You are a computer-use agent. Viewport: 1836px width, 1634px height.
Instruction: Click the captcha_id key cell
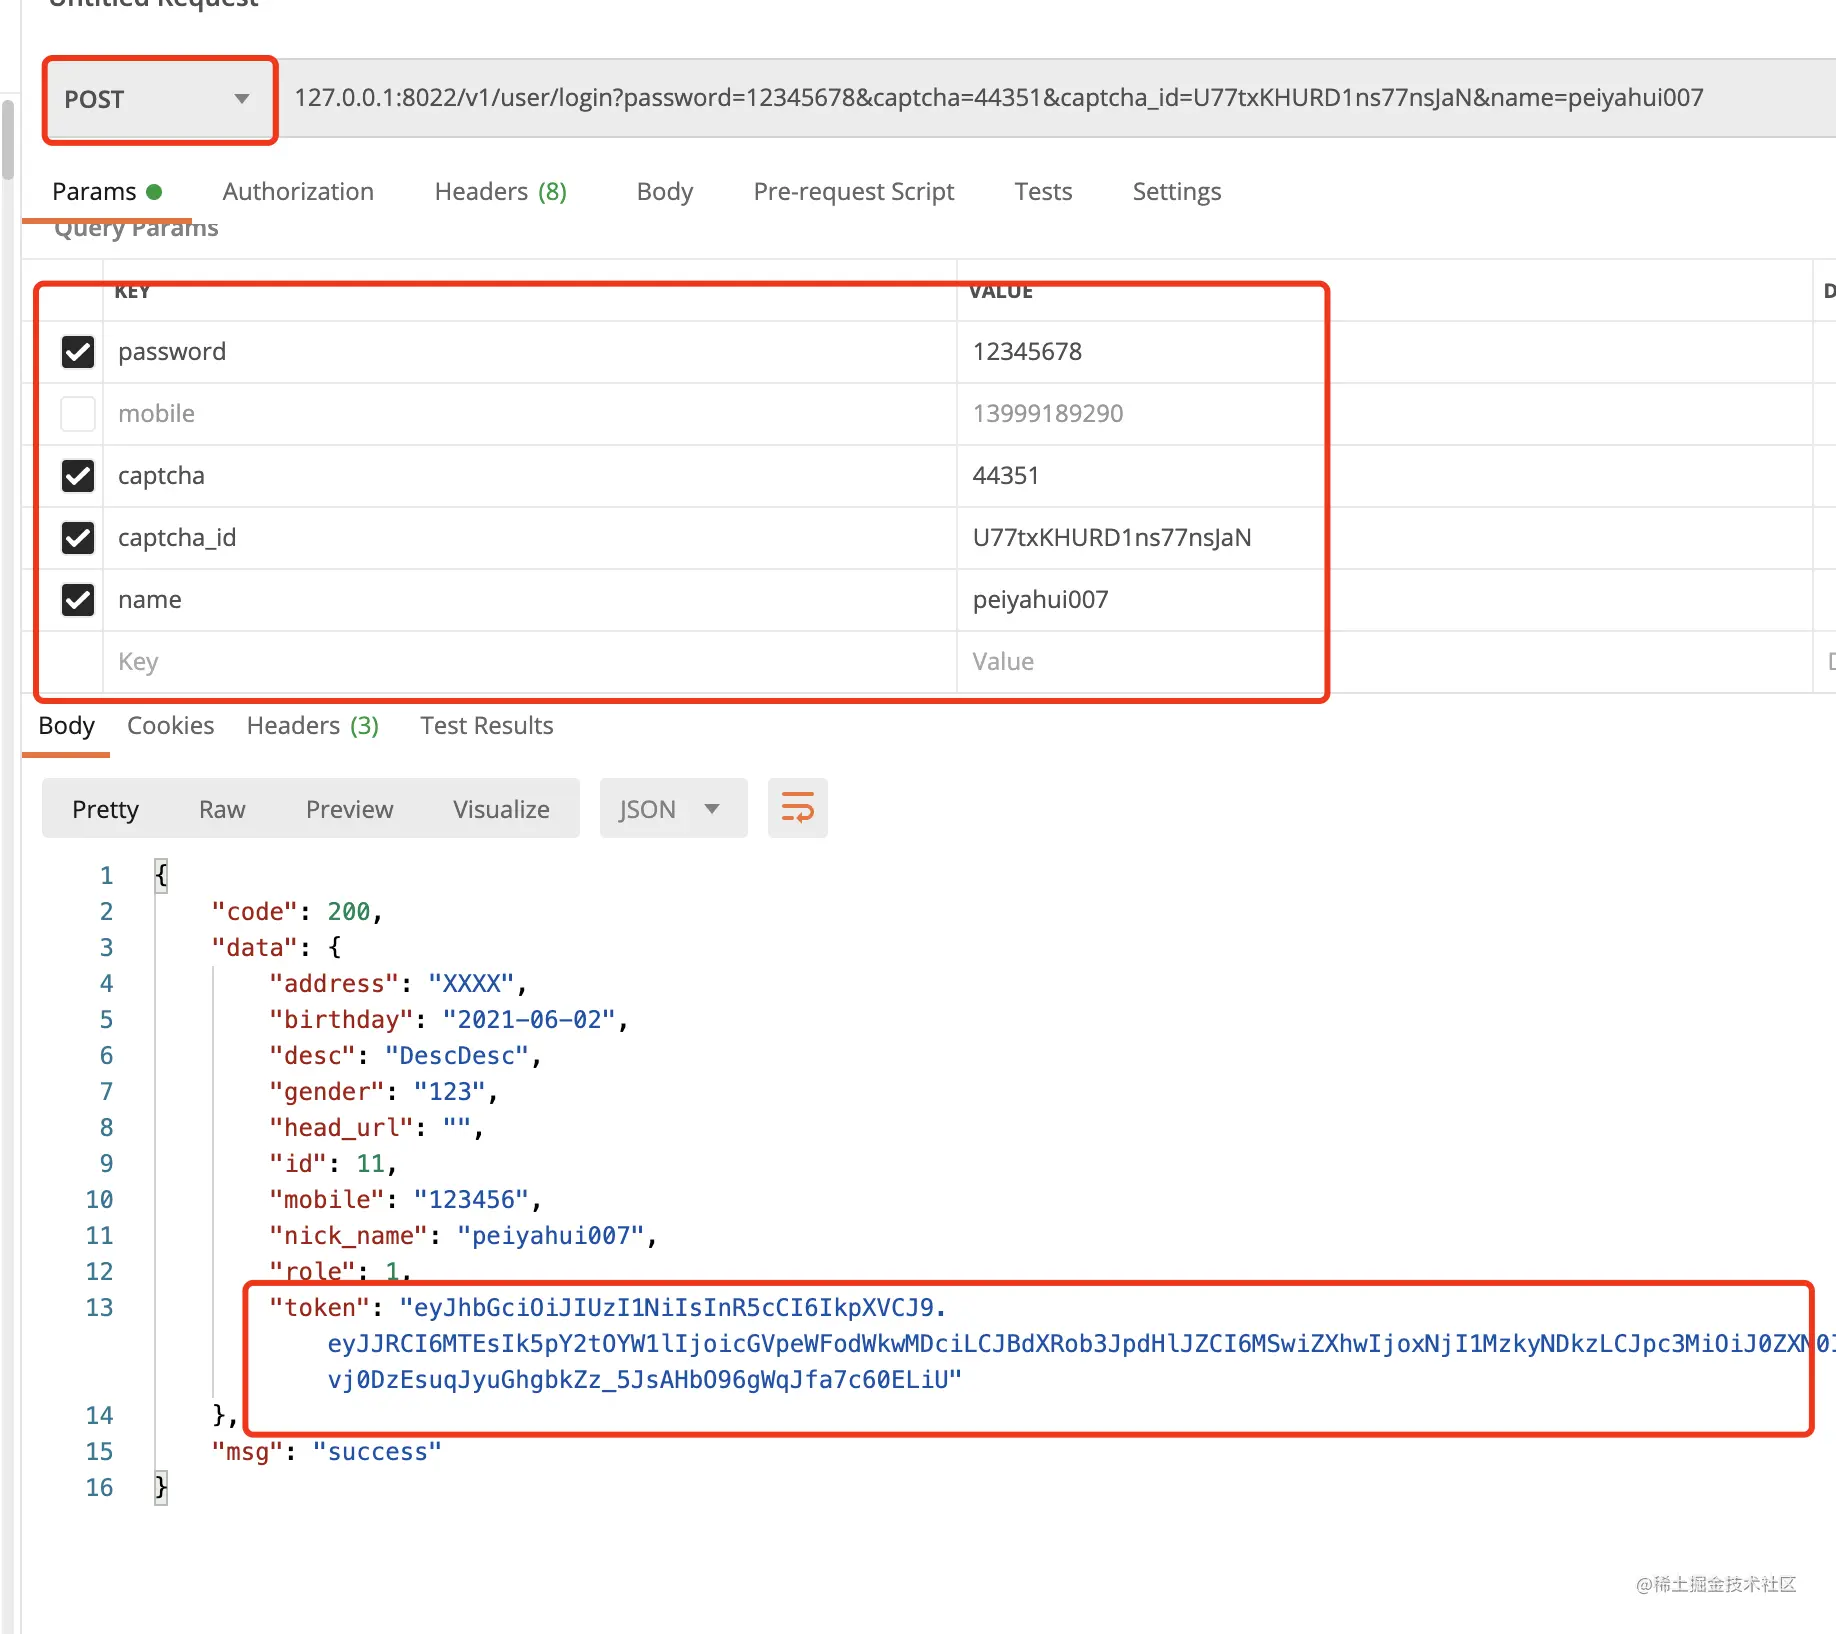530,538
